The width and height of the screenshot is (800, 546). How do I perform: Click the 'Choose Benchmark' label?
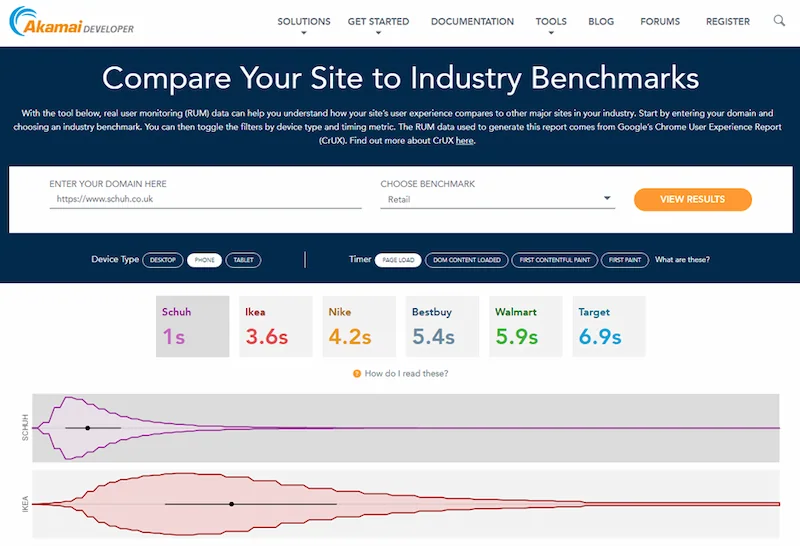coord(428,184)
